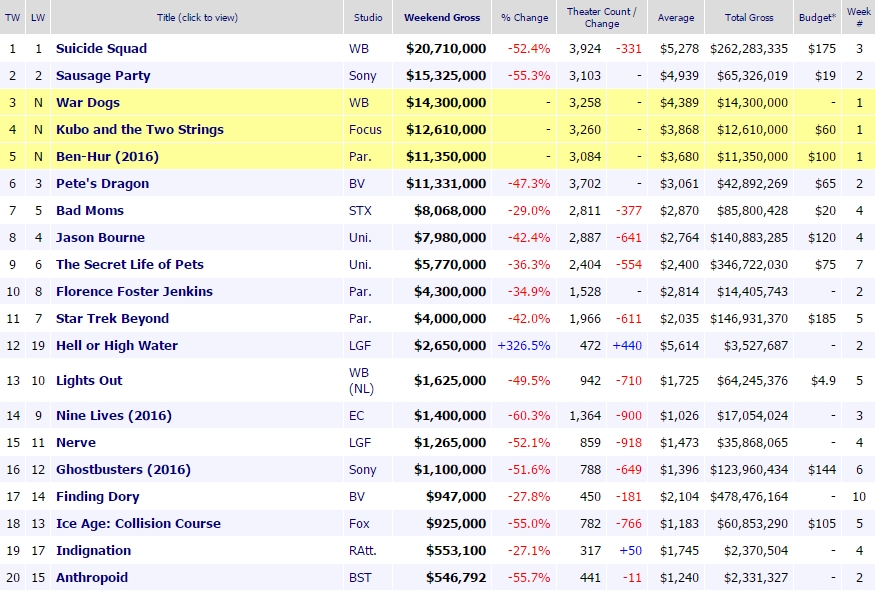Viewport: 875px width, 592px height.
Task: Click the Finding Dory title
Action: (98, 497)
